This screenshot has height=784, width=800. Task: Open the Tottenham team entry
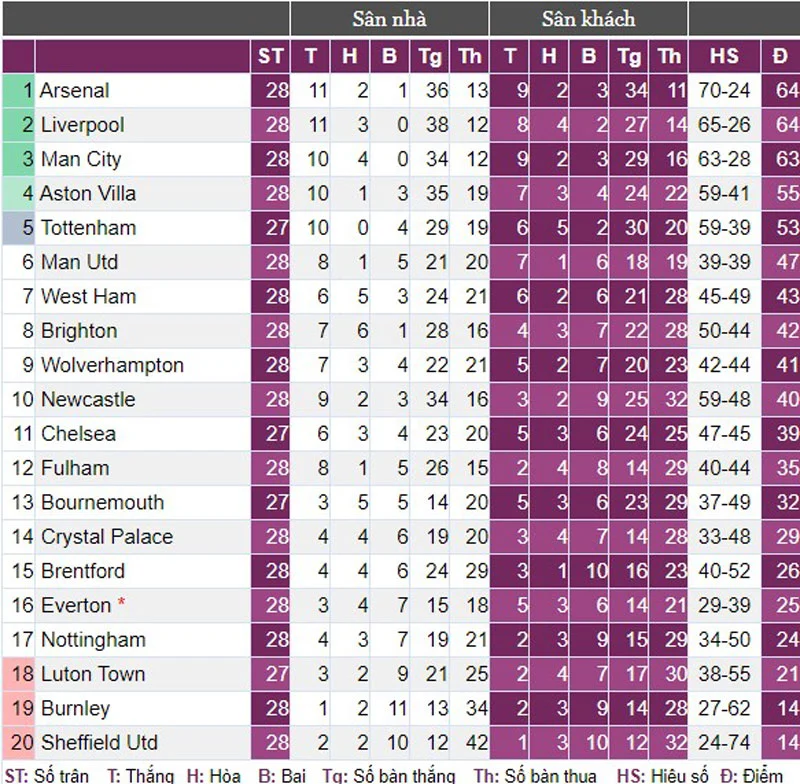[x=88, y=228]
